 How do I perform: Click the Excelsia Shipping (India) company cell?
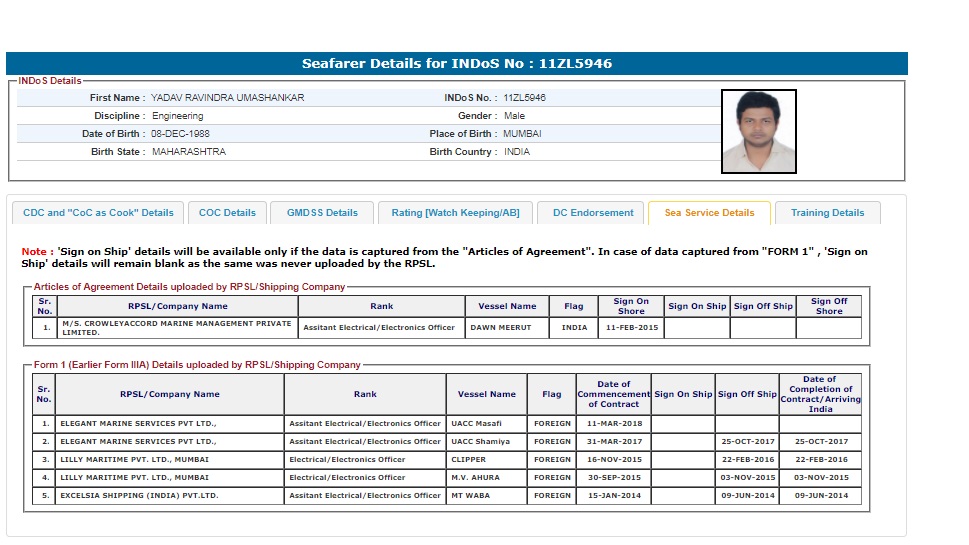coord(139,496)
